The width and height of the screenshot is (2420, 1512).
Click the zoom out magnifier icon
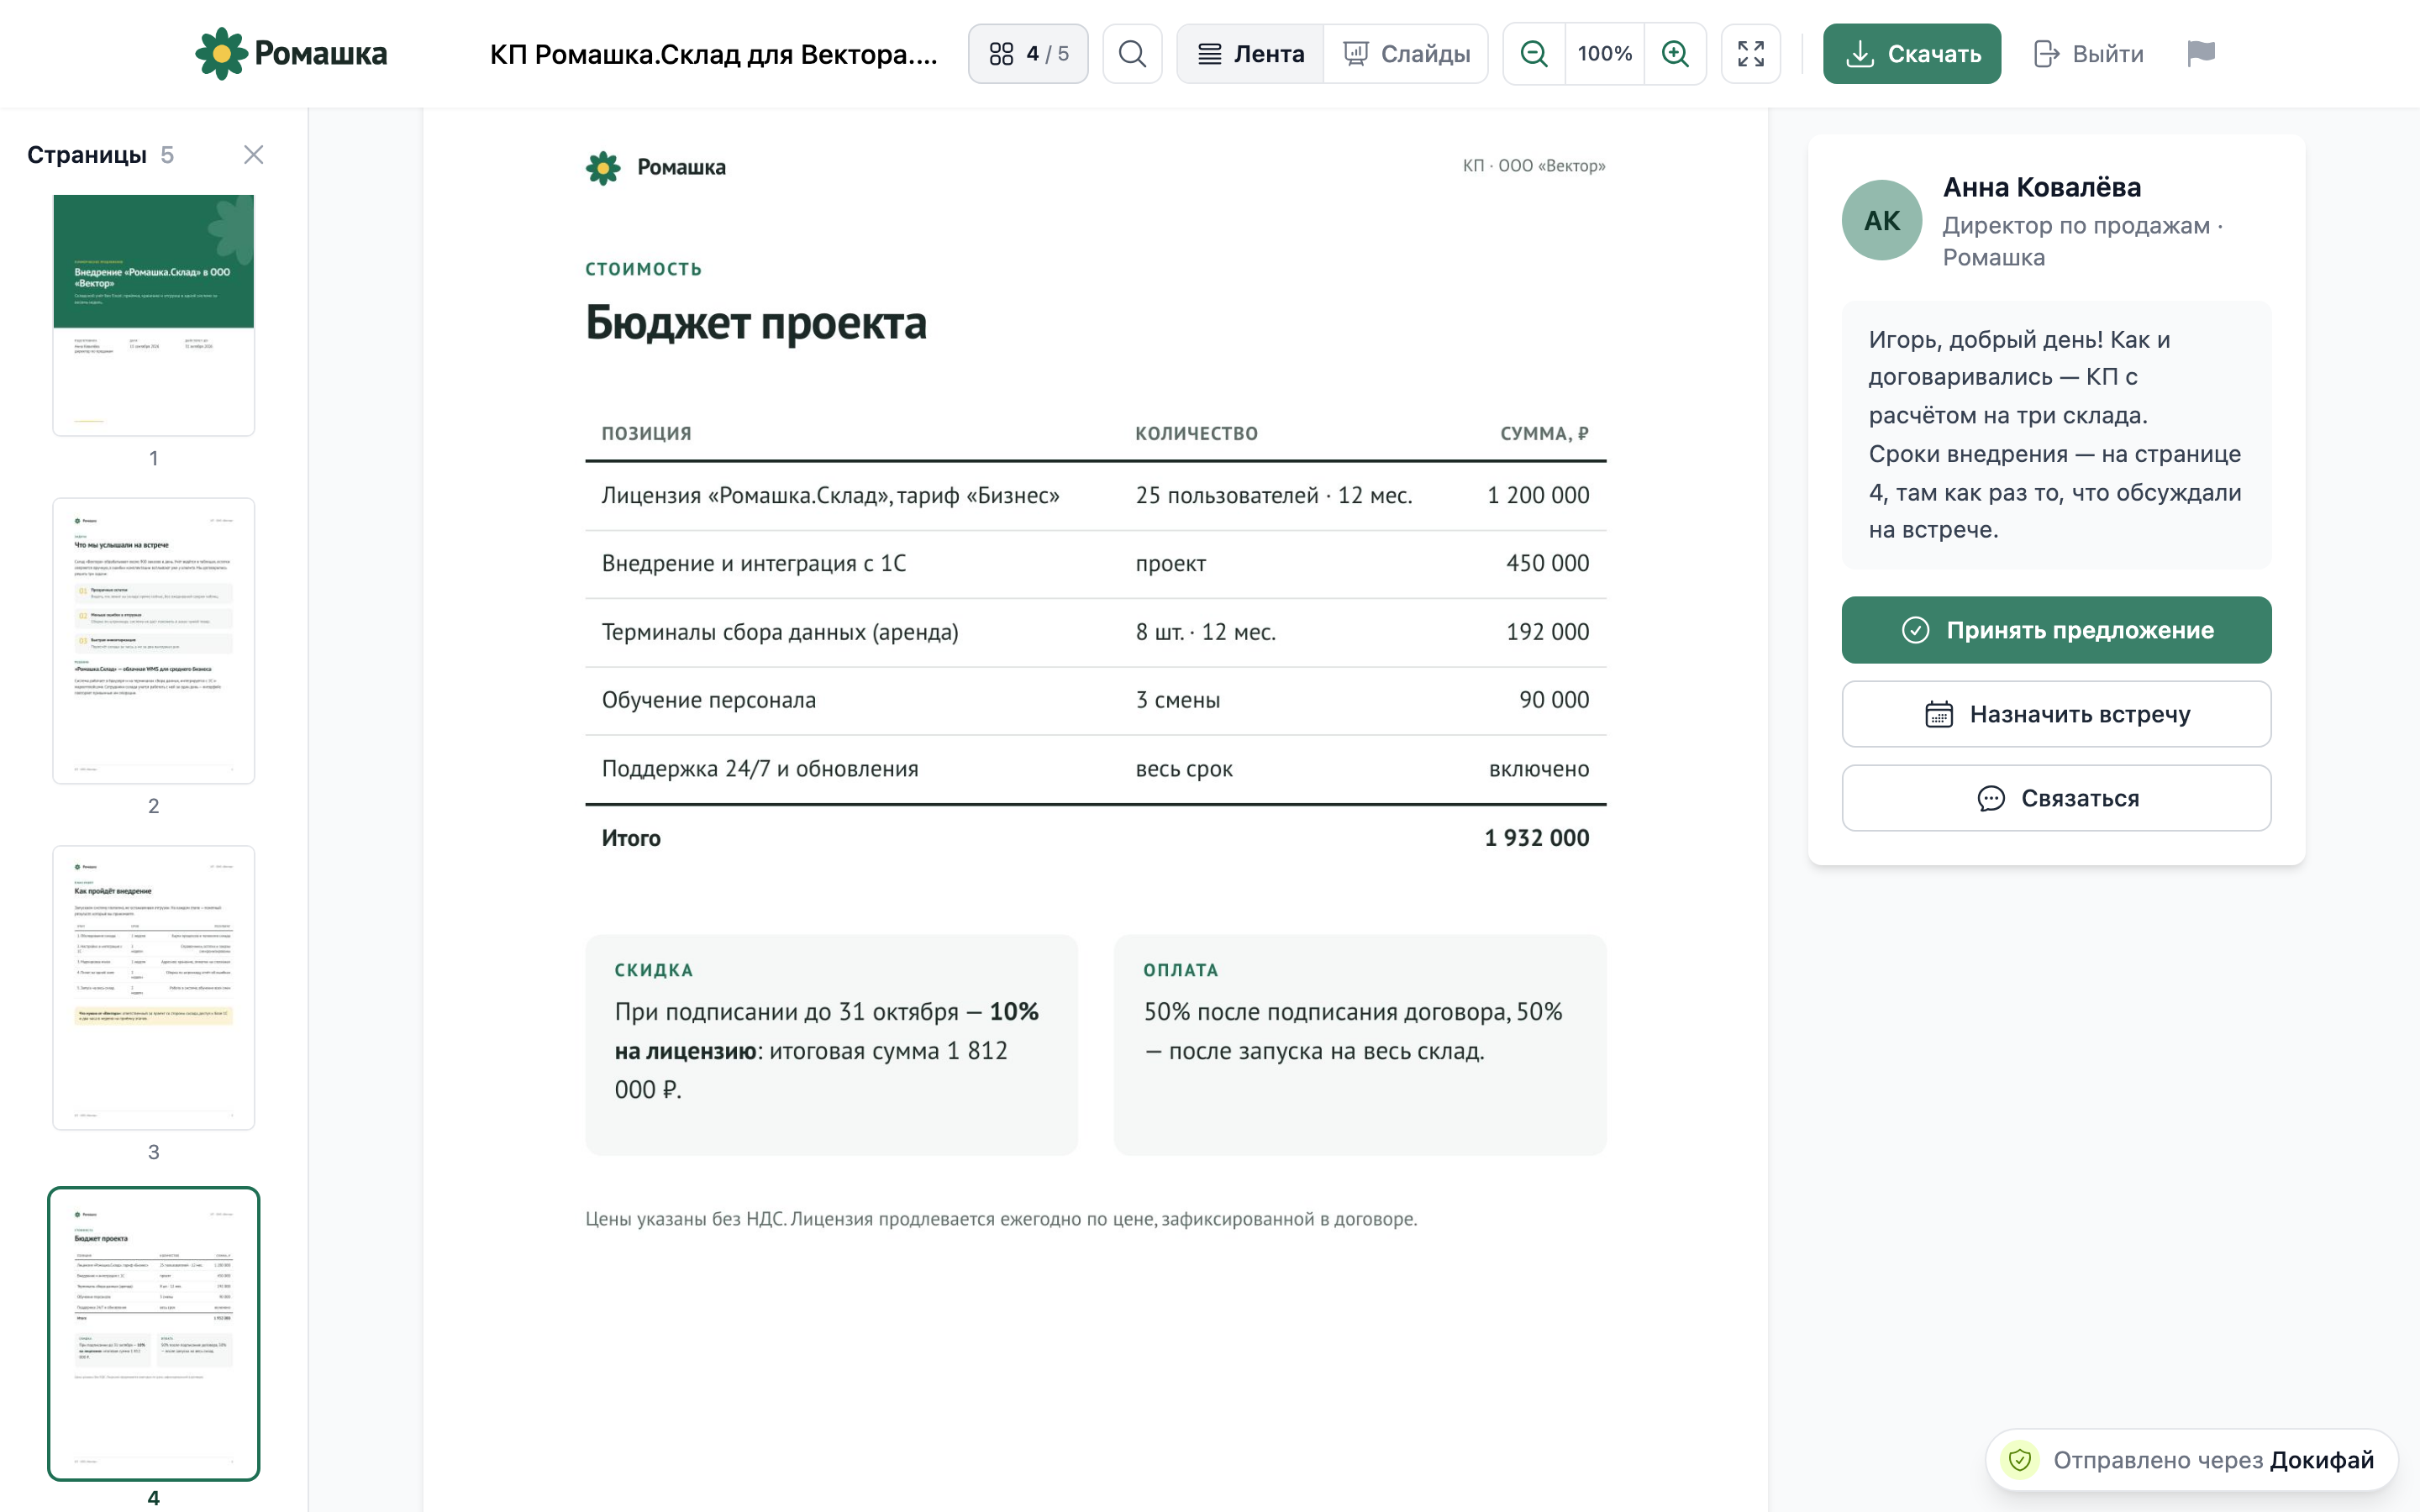[1534, 54]
